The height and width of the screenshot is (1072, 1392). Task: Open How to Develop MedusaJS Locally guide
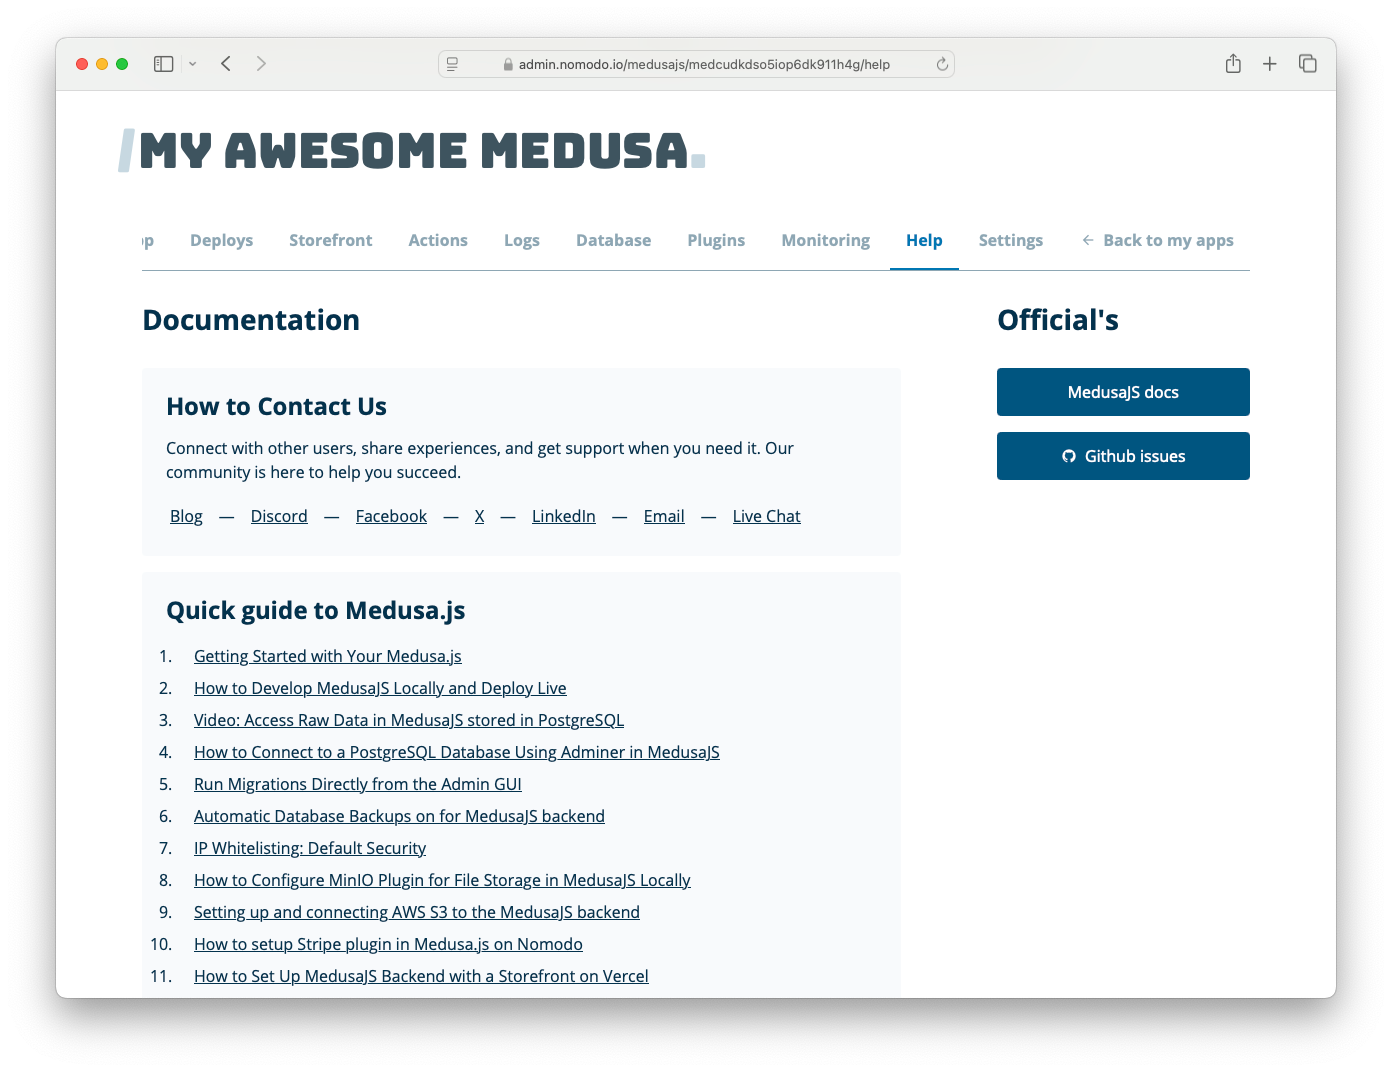[380, 688]
